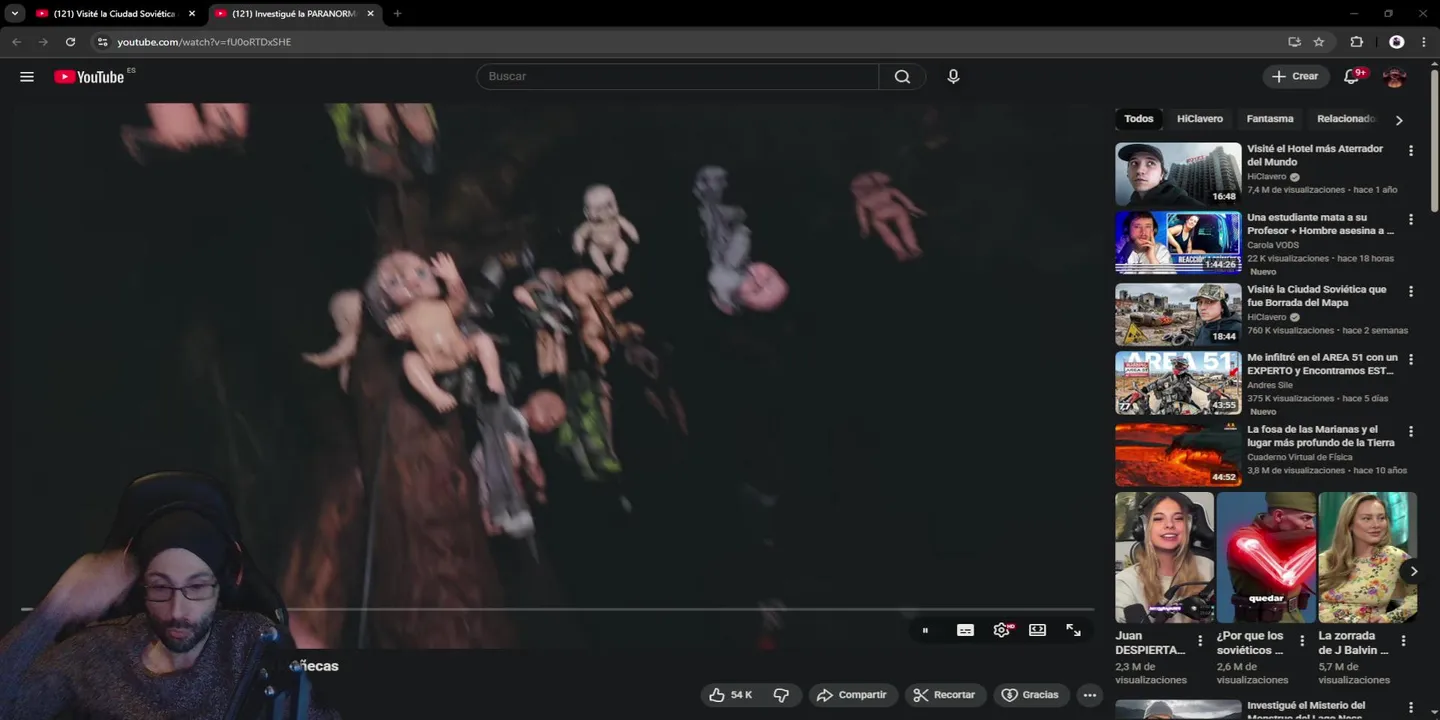Open thumbnail of Hotel más Aterrador video
The image size is (1440, 720).
pos(1178,174)
